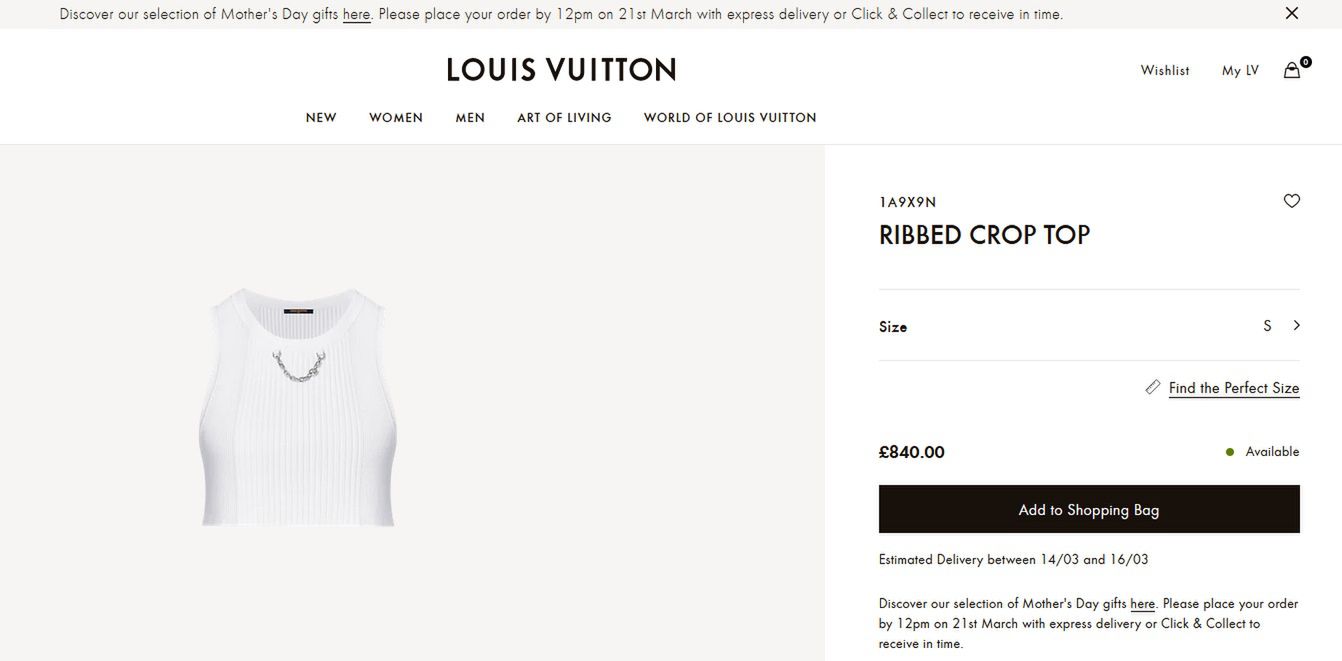
Task: Open My LV account
Action: 1240,71
